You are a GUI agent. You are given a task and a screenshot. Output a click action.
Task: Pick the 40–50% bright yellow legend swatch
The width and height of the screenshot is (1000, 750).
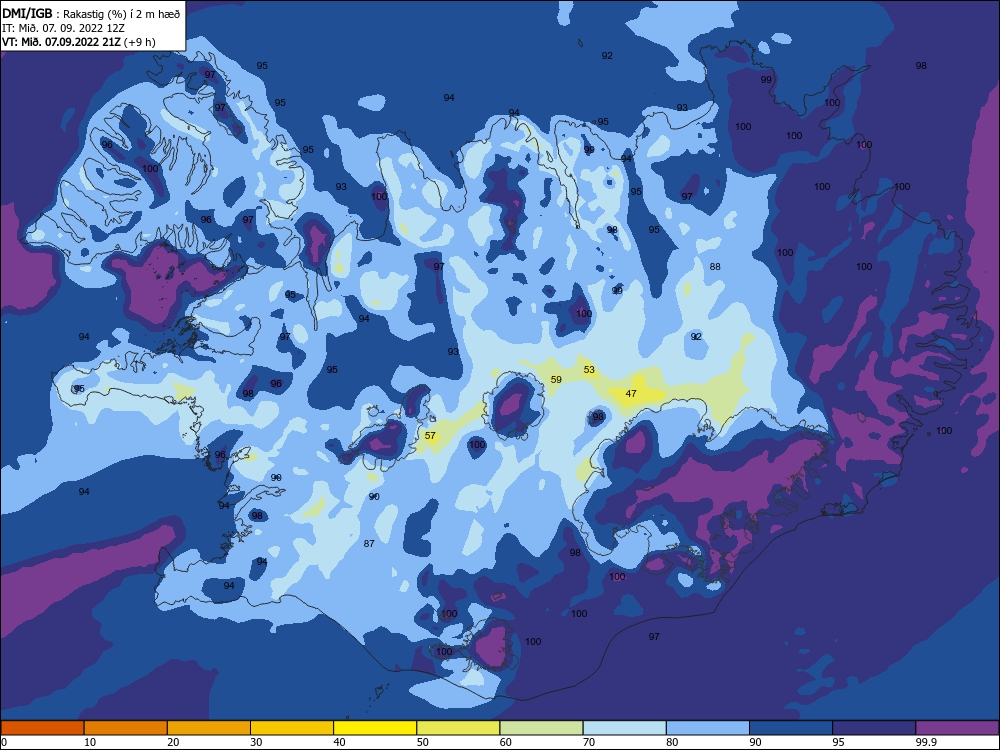(x=375, y=728)
